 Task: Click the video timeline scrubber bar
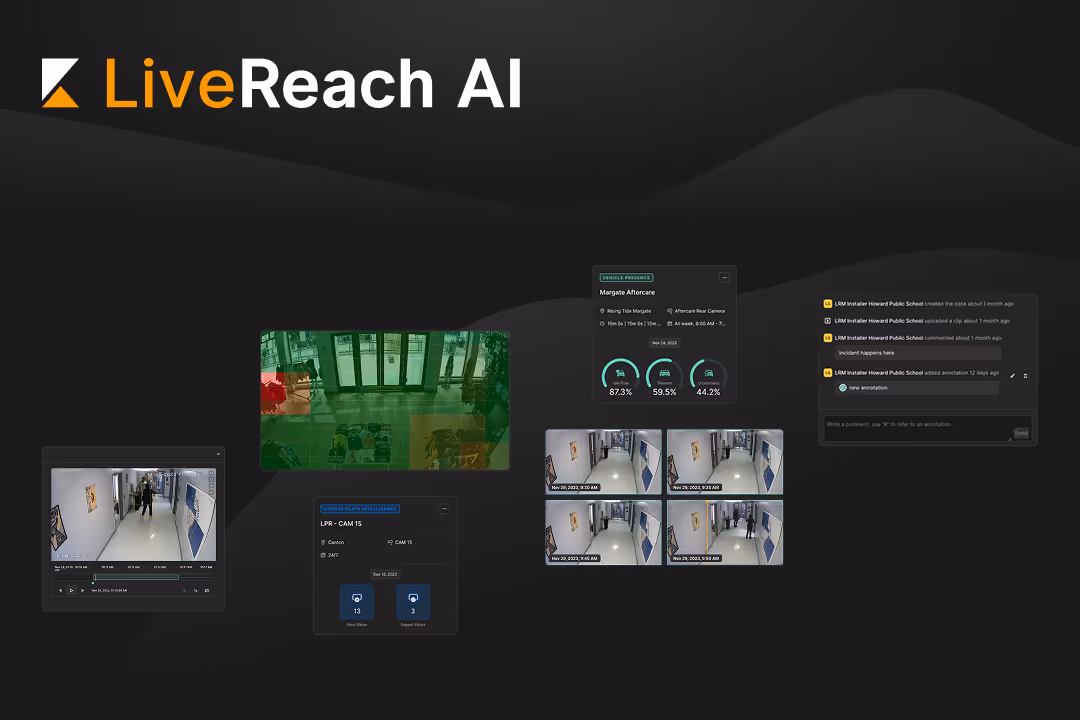point(134,575)
